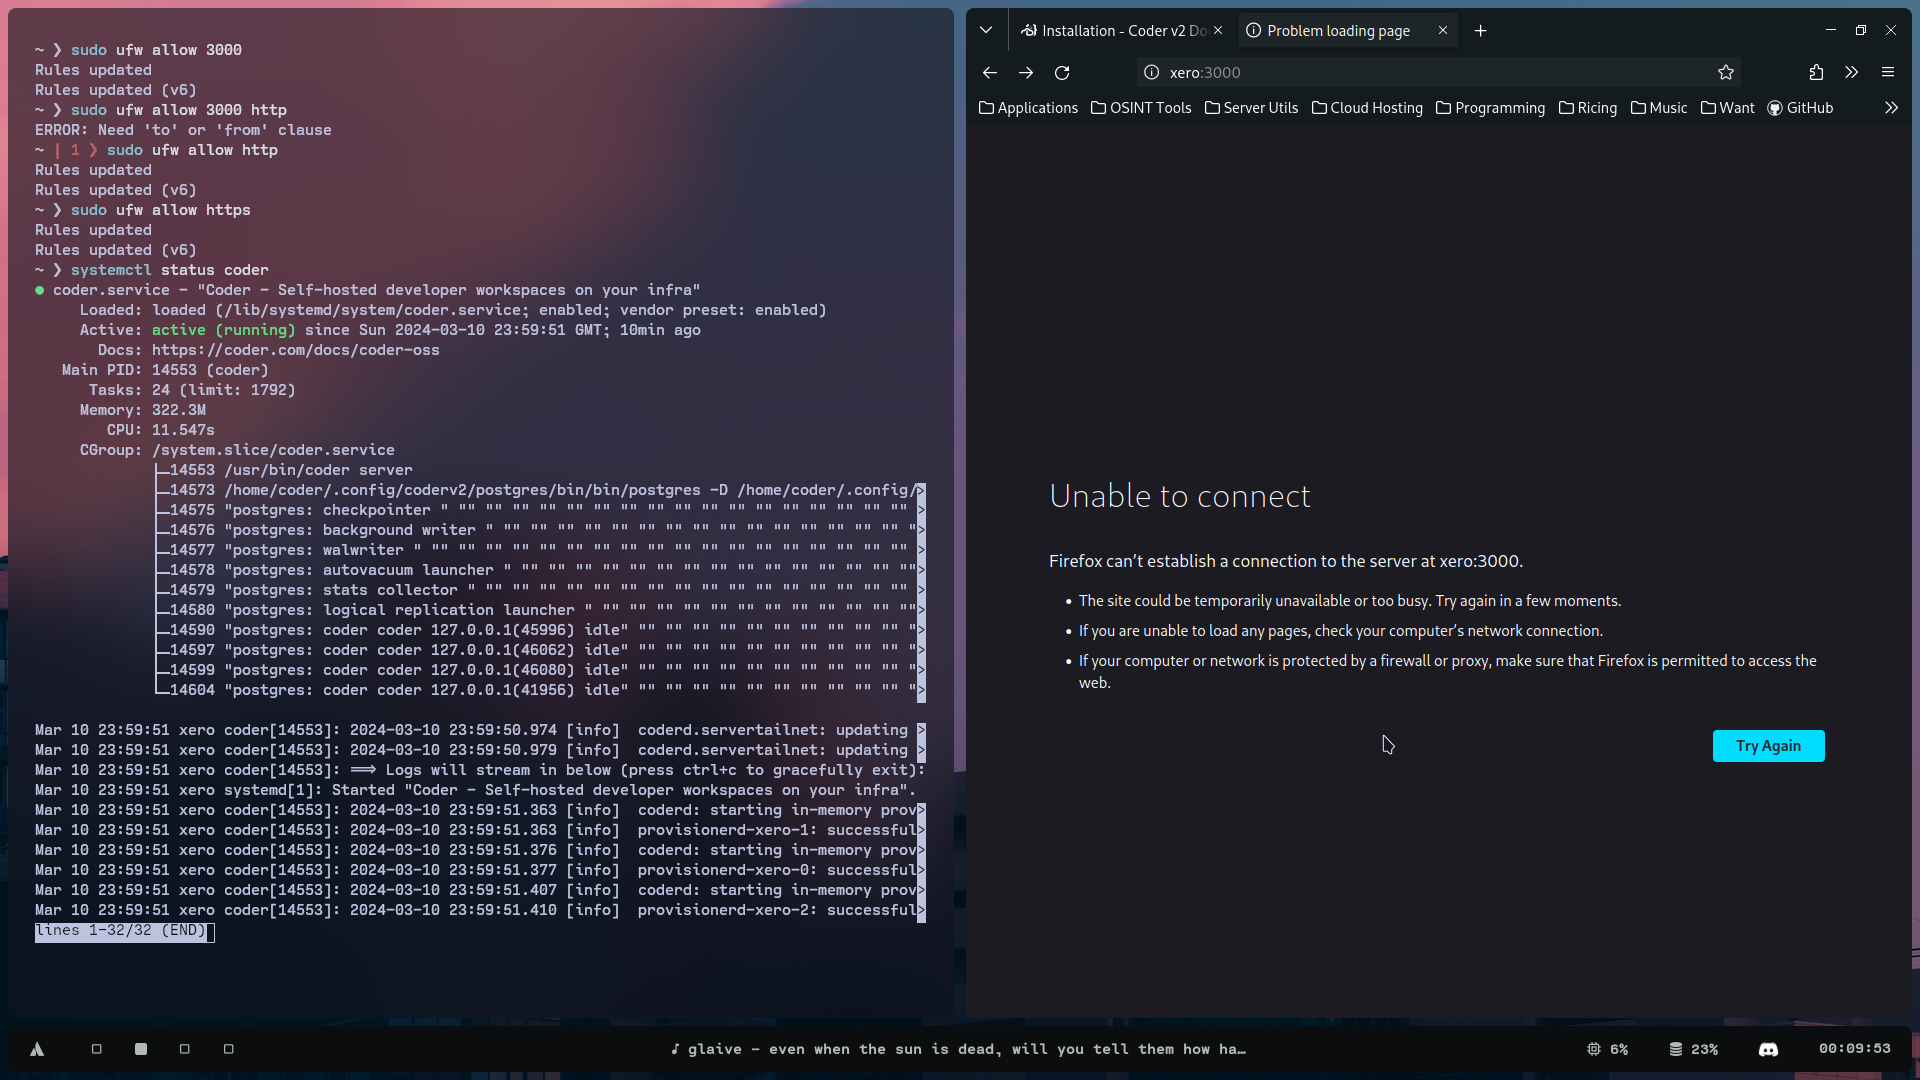Open the Server Utils bookmark folder
This screenshot has height=1080, width=1920.
coord(1251,108)
